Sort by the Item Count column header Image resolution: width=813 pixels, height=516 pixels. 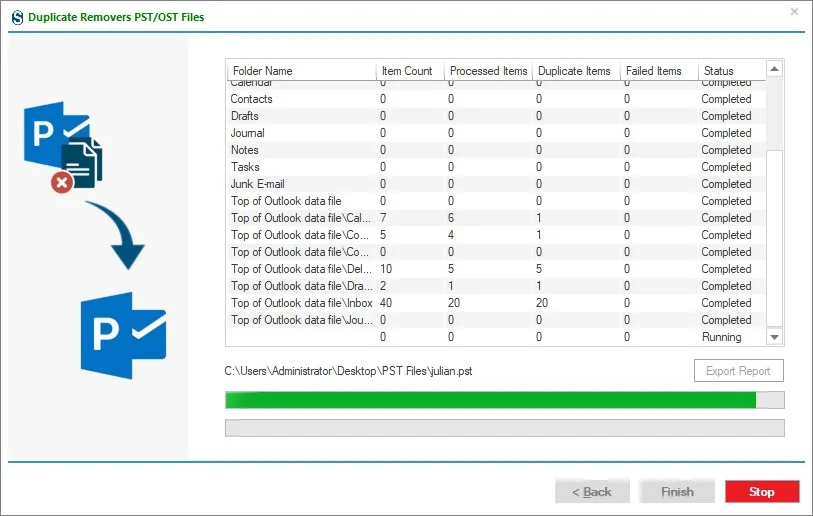pos(410,71)
